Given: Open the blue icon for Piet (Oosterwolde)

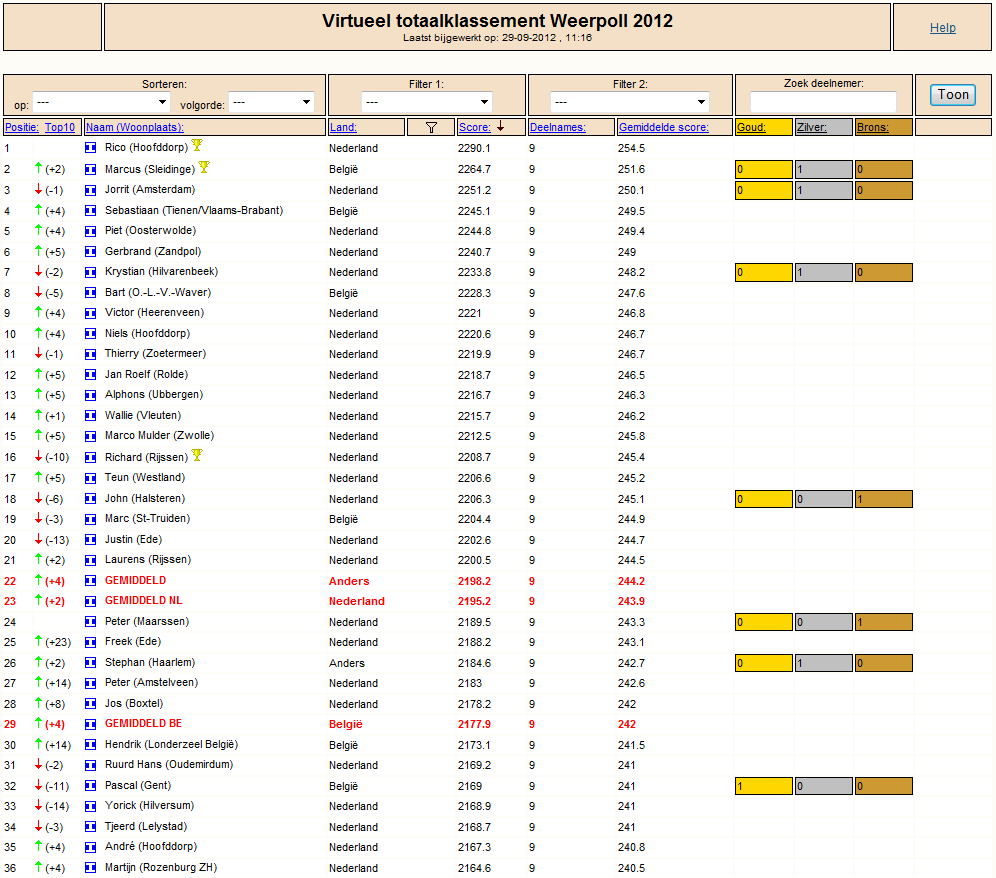Looking at the screenshot, I should tap(91, 231).
